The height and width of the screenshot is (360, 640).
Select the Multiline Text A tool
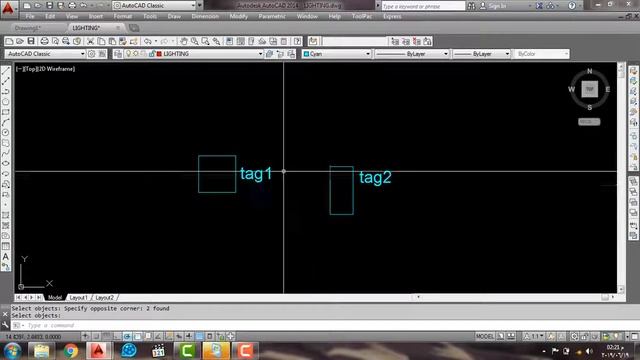pyautogui.click(x=6, y=257)
